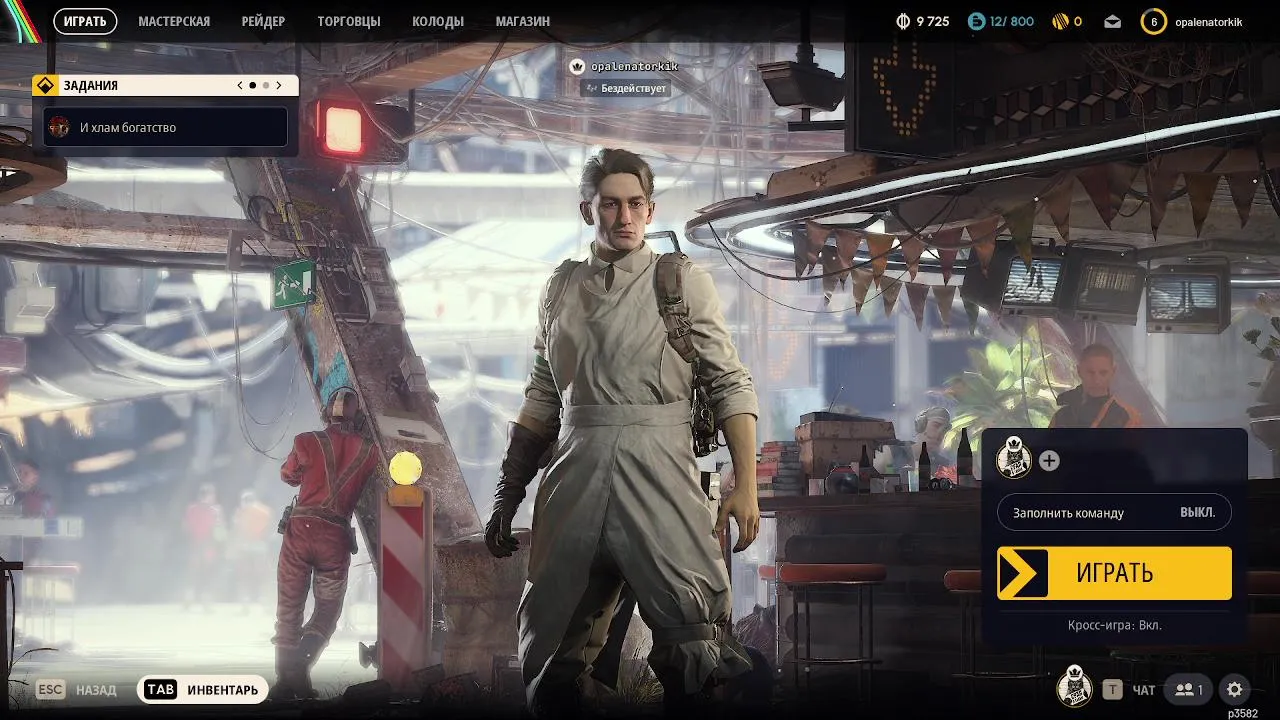Go to the ТОРГОВЦЫ tab
Viewport: 1280px width, 720px height.
(349, 21)
